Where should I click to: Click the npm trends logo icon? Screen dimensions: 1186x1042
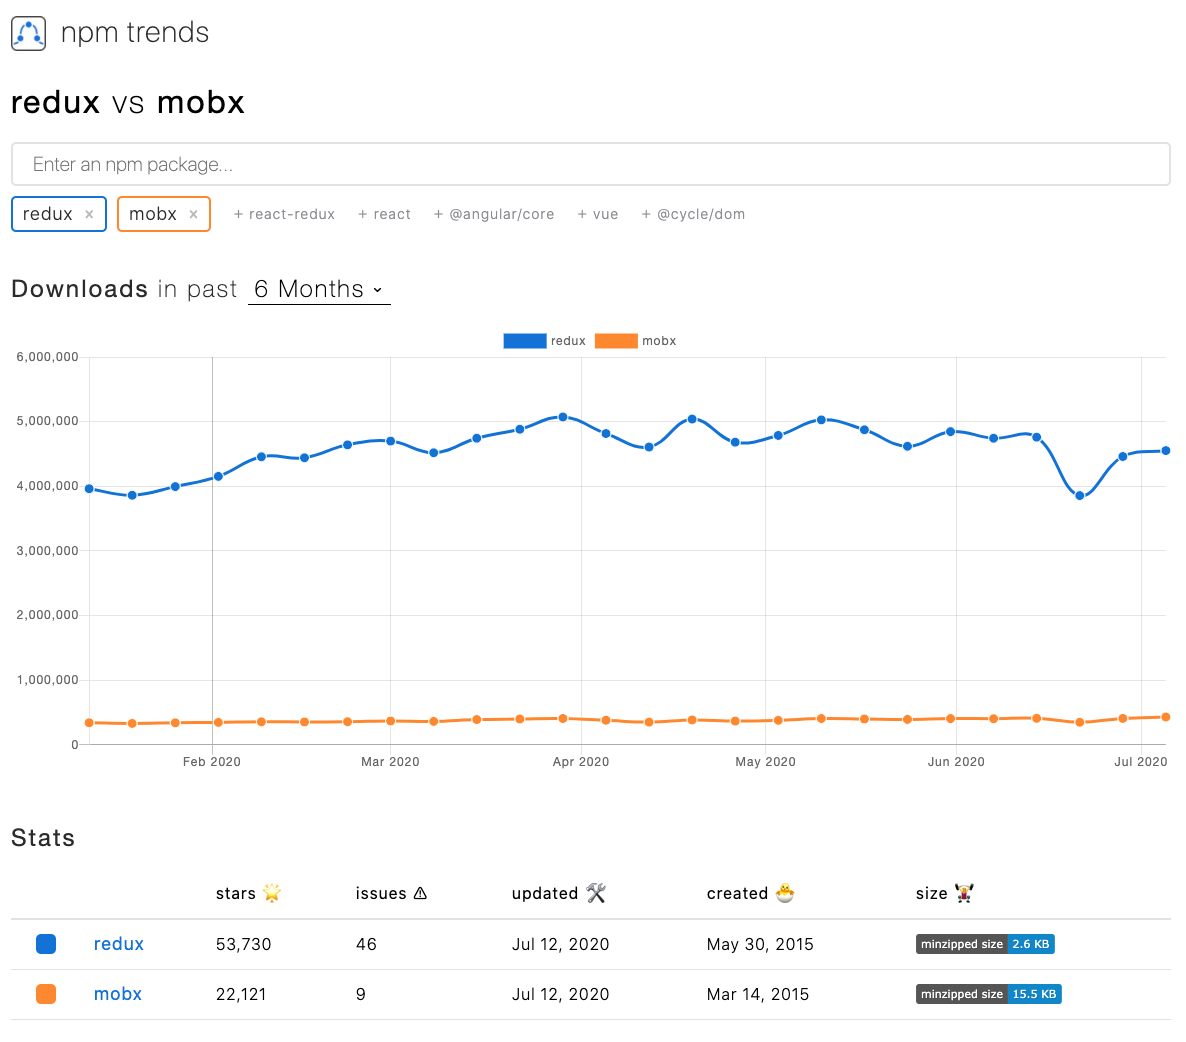coord(28,34)
